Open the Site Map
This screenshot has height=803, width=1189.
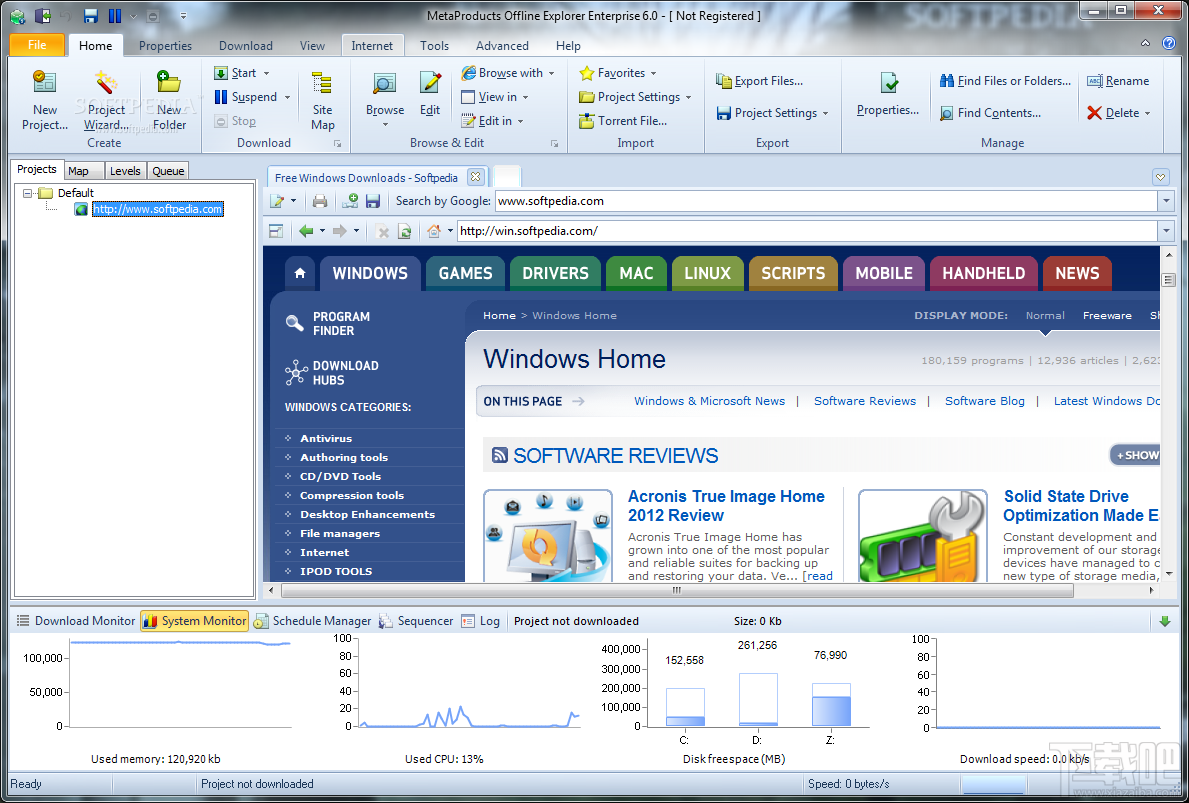(322, 100)
